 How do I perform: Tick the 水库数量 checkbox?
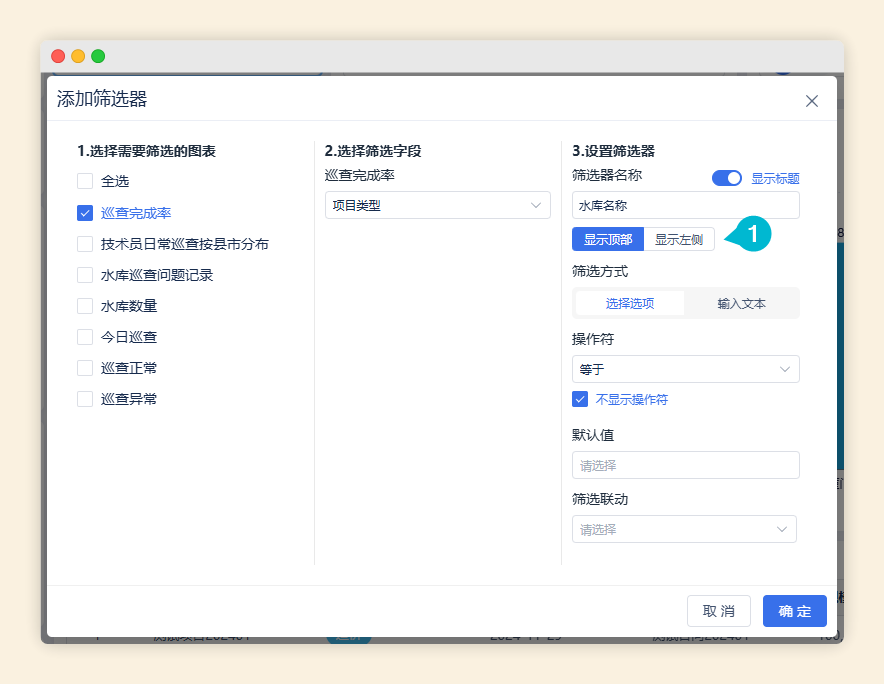(x=85, y=306)
